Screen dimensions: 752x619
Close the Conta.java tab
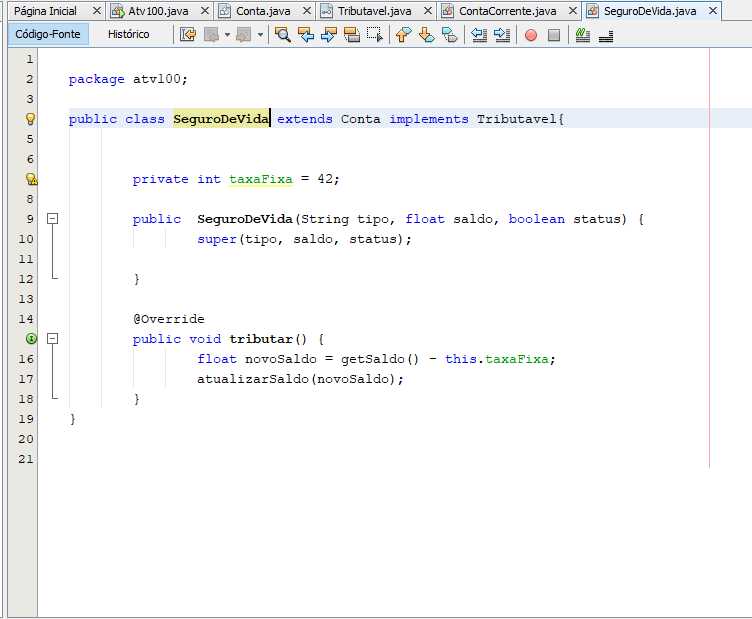coord(307,11)
